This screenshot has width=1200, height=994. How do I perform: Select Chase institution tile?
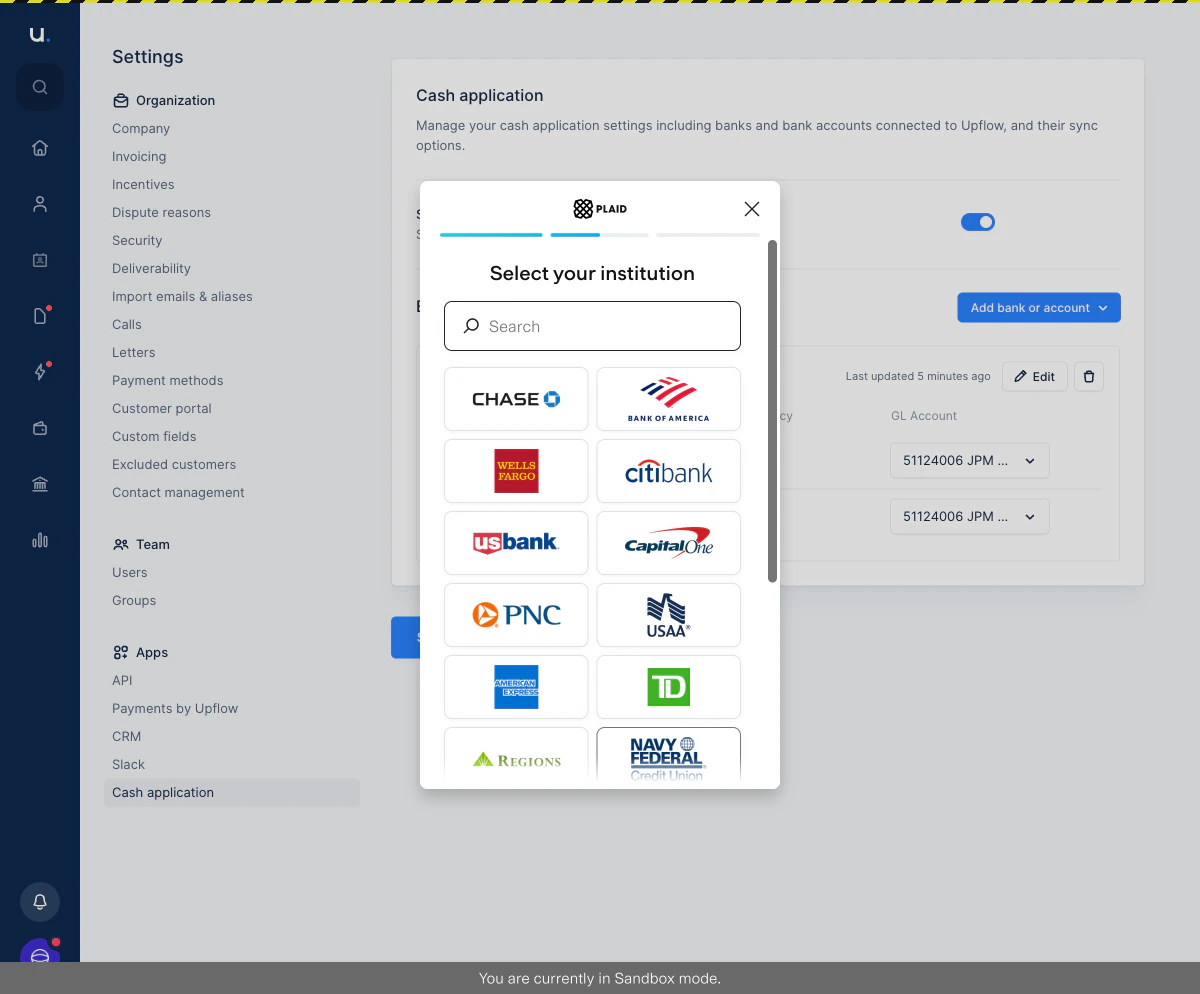pyautogui.click(x=516, y=399)
